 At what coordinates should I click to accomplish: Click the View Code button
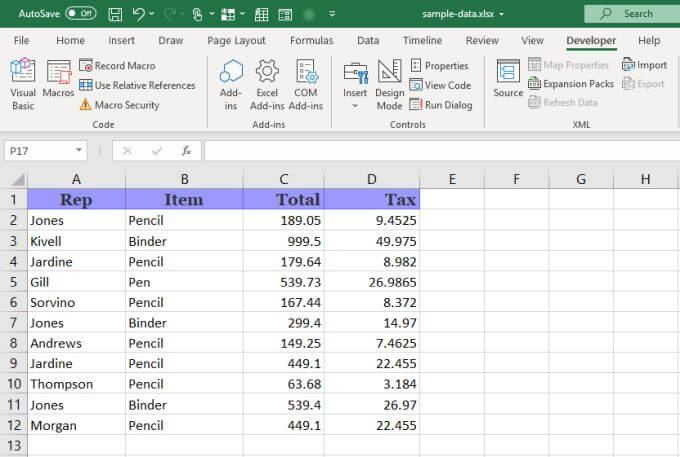tap(440, 85)
